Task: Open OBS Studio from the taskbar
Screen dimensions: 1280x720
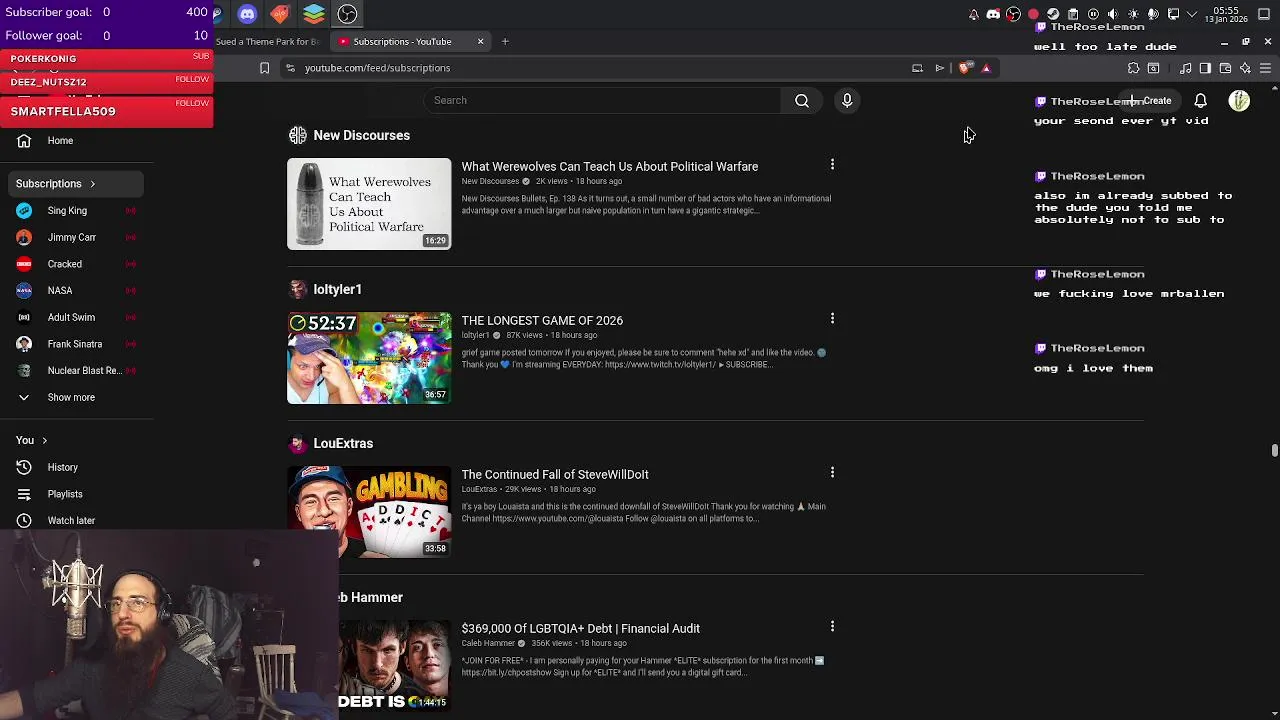Action: point(347,14)
